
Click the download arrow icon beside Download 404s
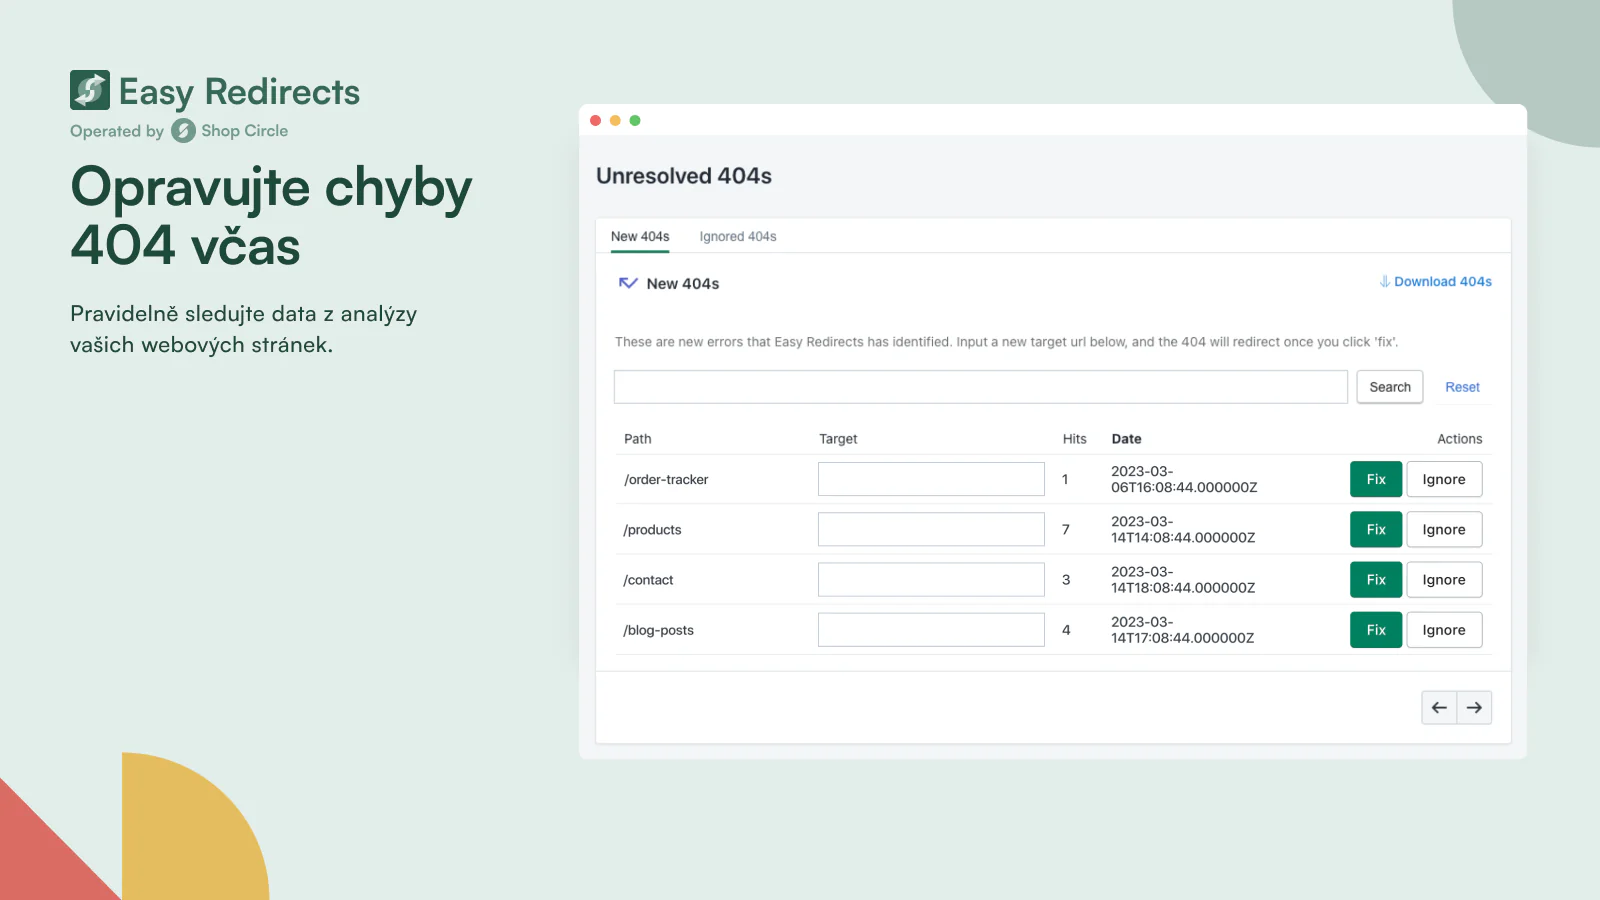click(x=1385, y=282)
